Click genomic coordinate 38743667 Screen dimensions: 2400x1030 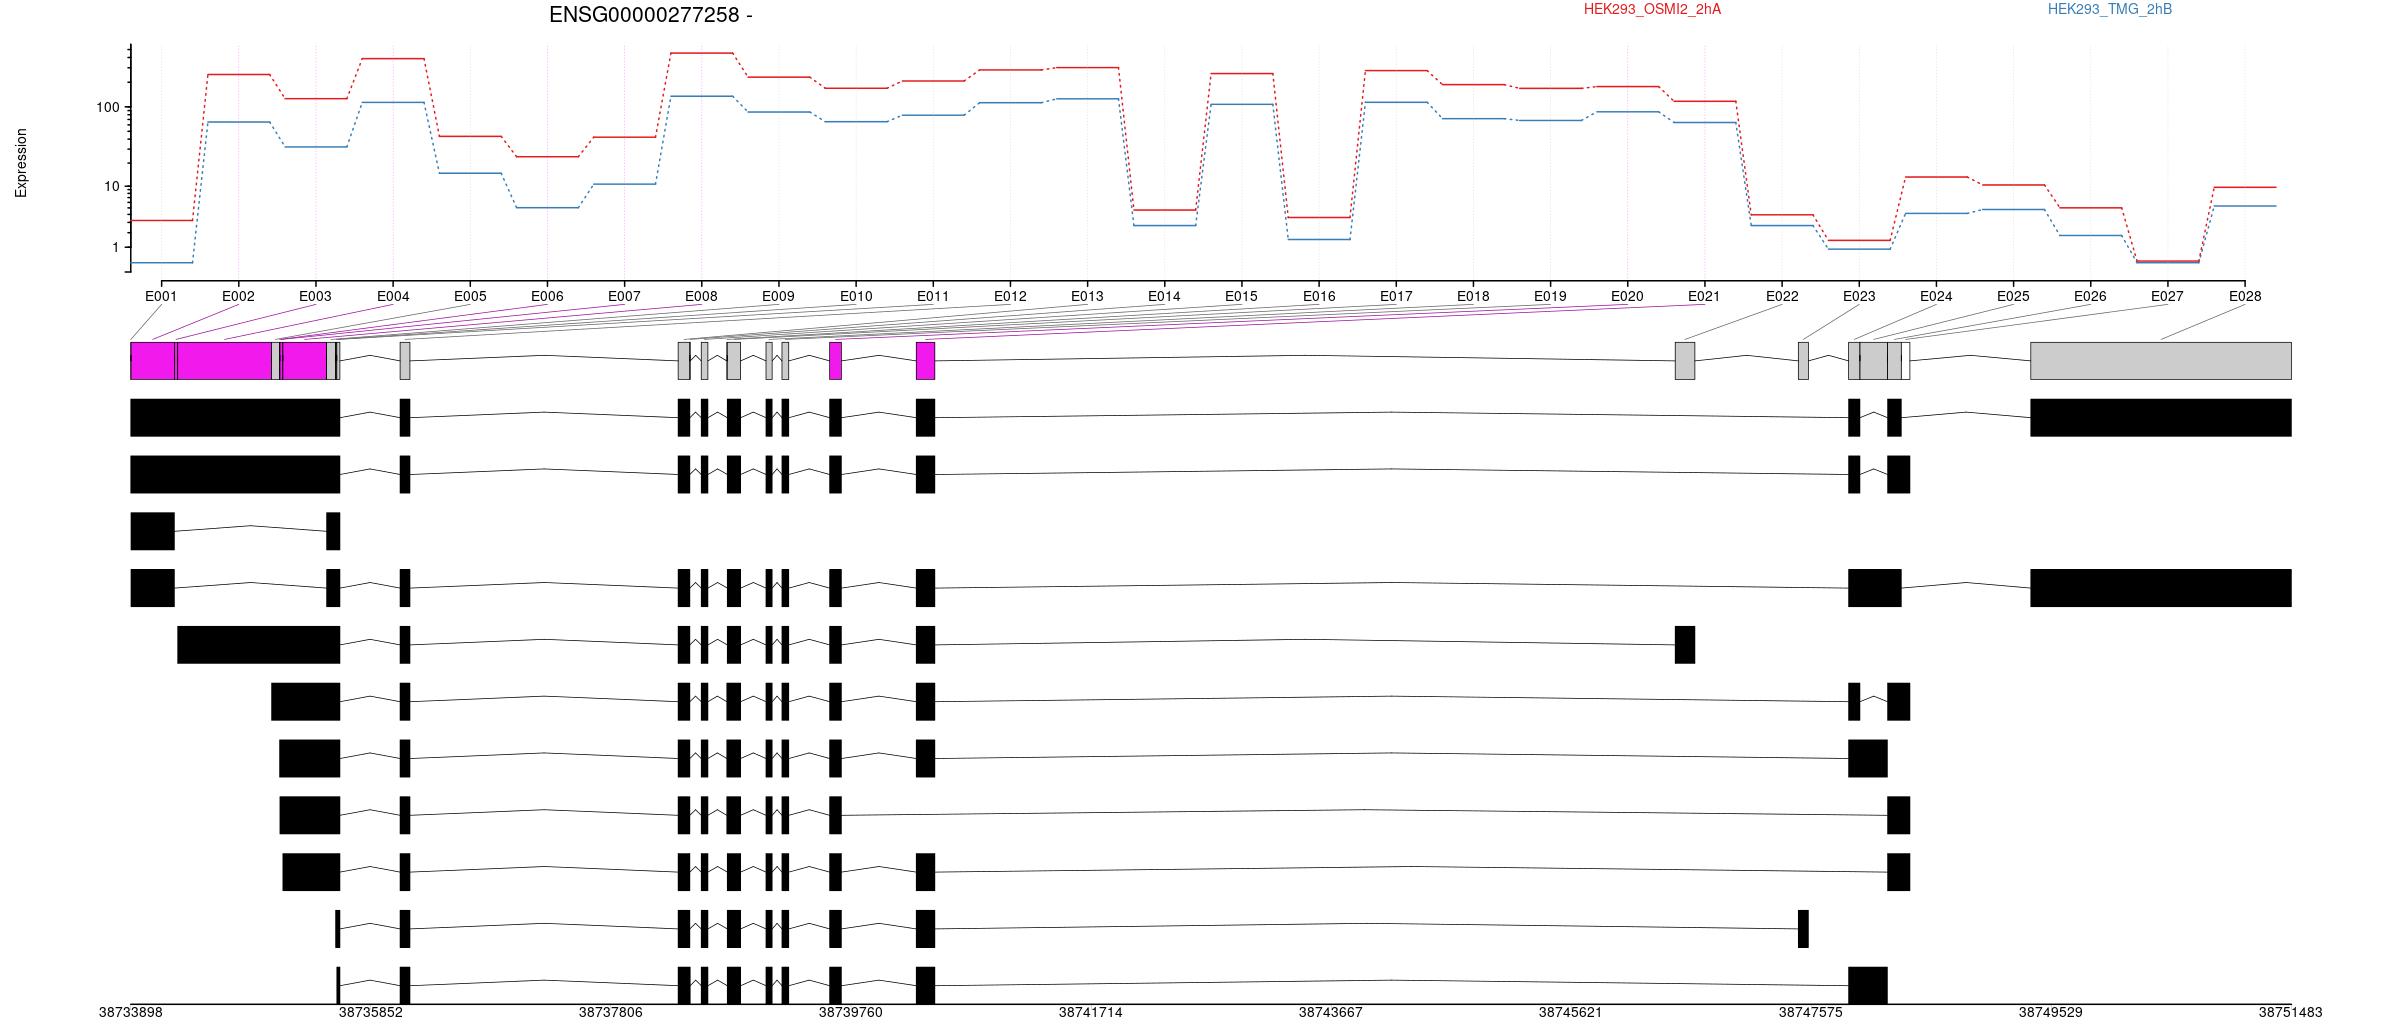point(1331,1012)
